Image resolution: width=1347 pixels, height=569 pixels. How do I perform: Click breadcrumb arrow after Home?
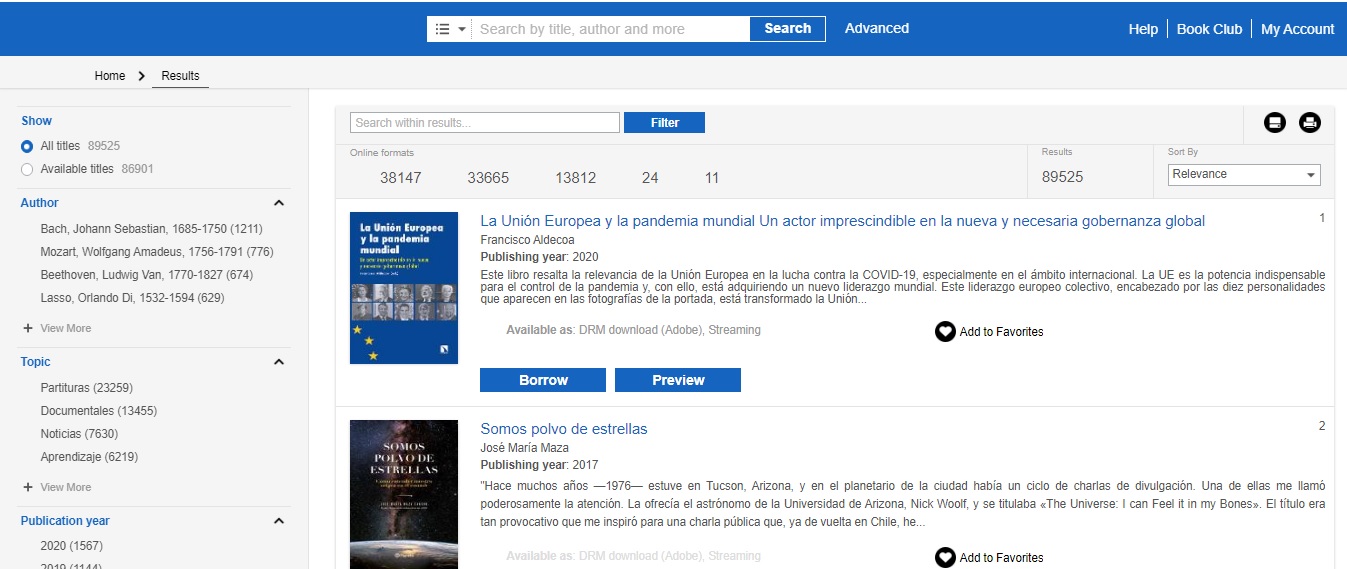point(141,76)
